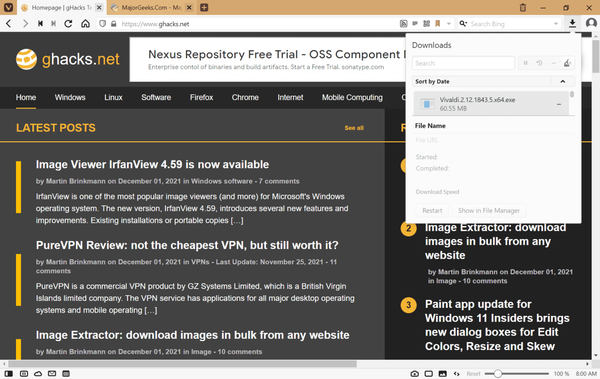This screenshot has height=379, width=600.
Task: Open the Windows category link
Action: pos(70,97)
